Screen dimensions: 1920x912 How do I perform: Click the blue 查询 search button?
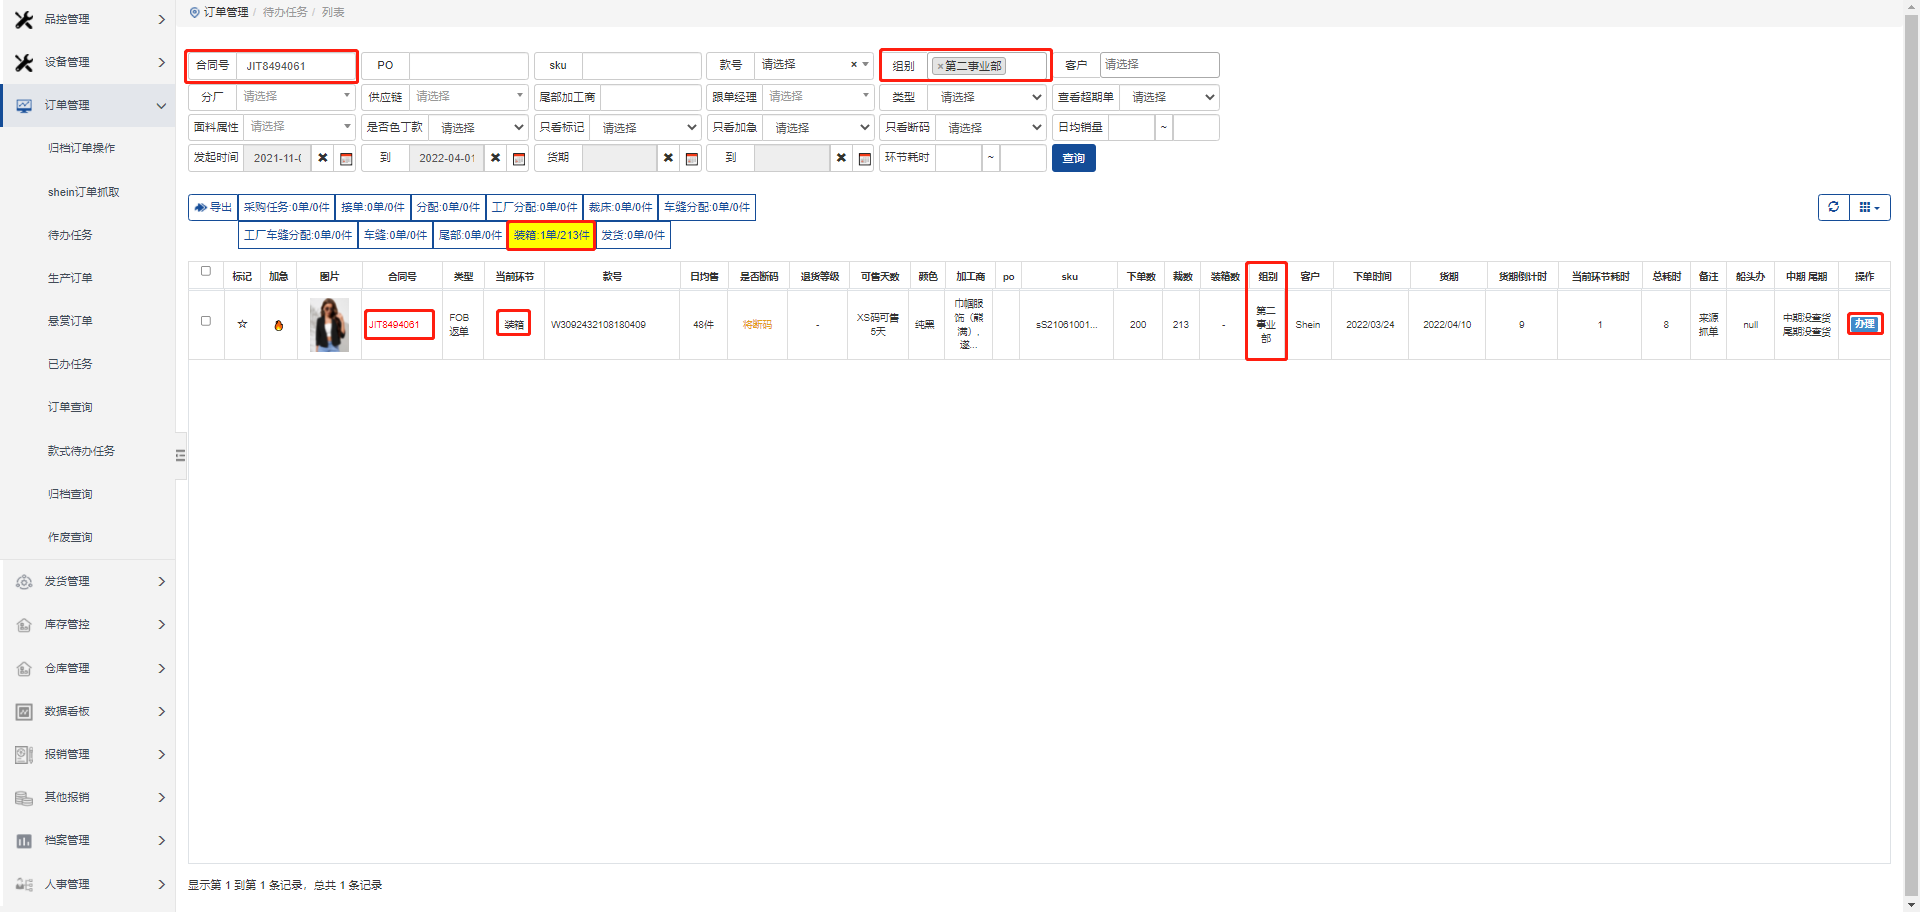(1073, 158)
